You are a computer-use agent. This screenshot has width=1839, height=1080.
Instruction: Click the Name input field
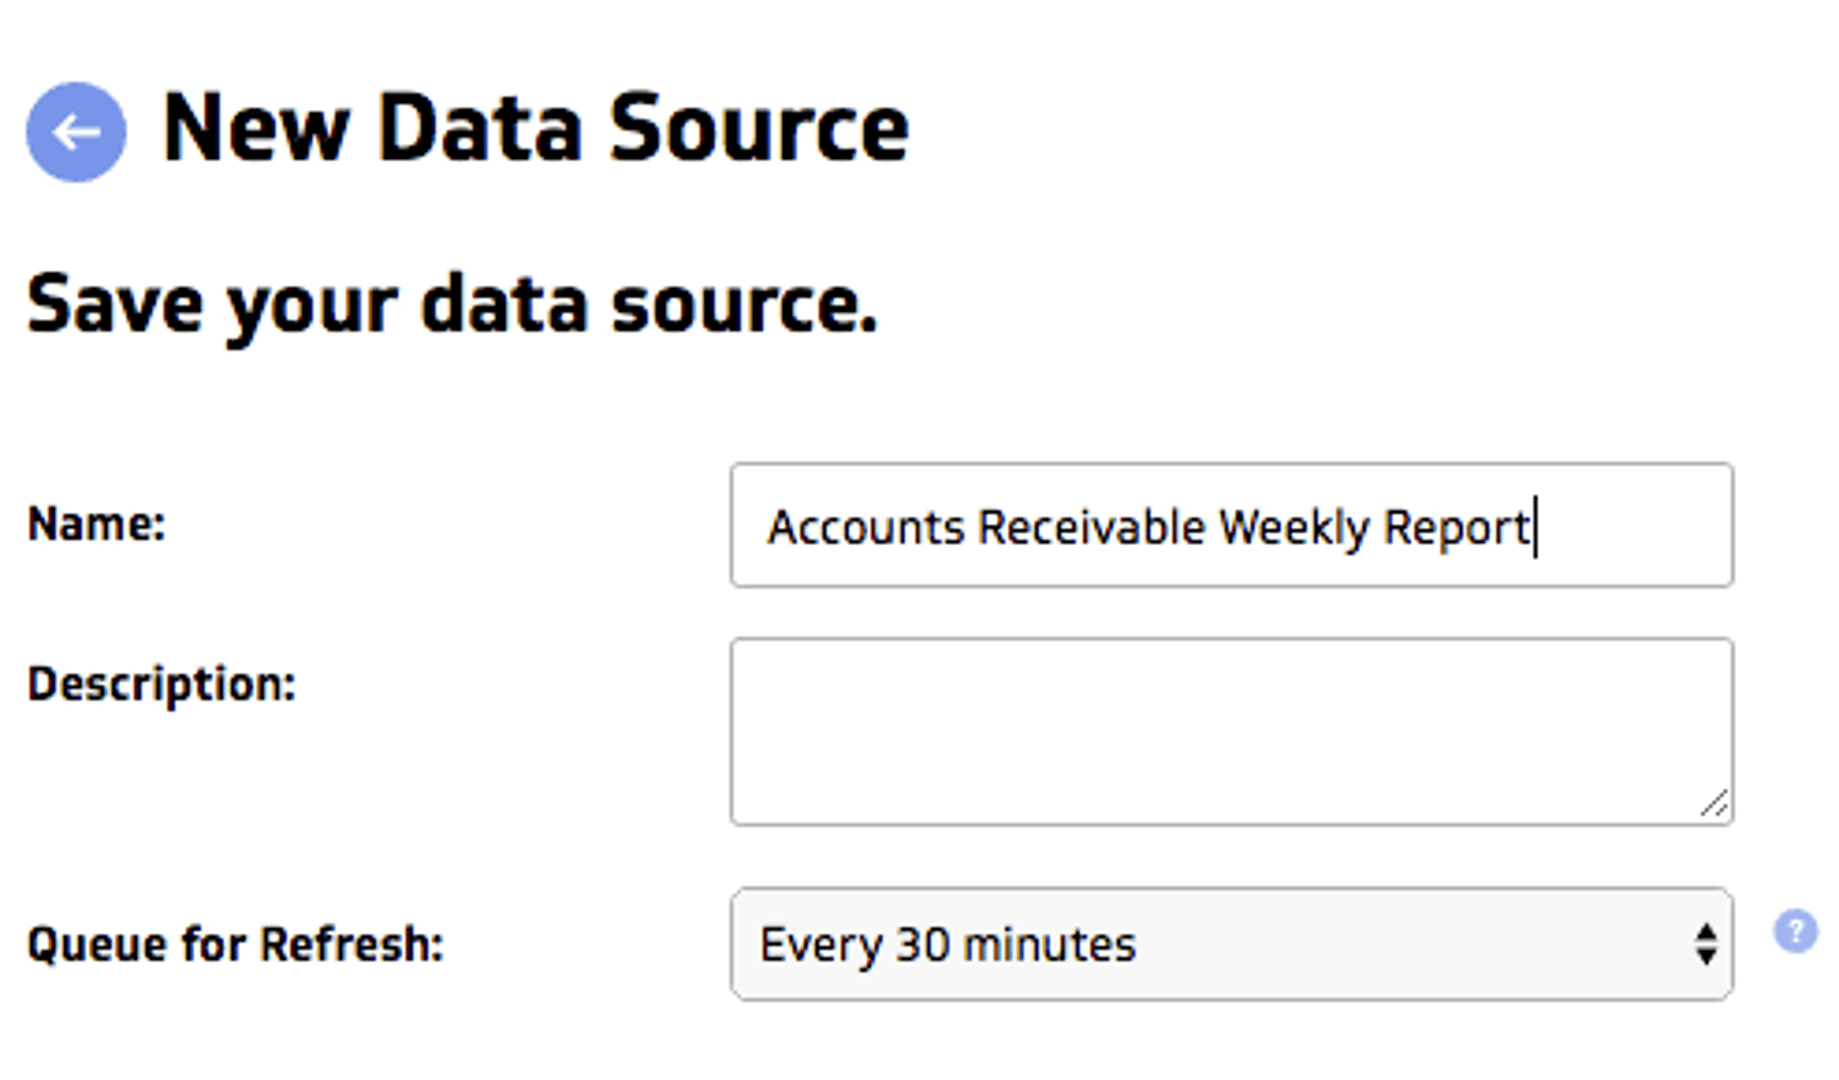point(1232,527)
